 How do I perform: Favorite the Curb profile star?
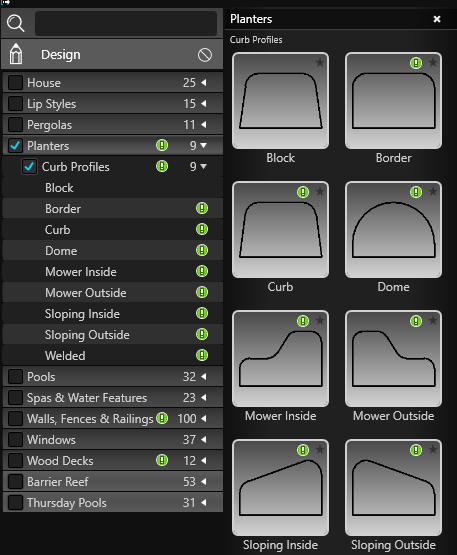point(320,191)
